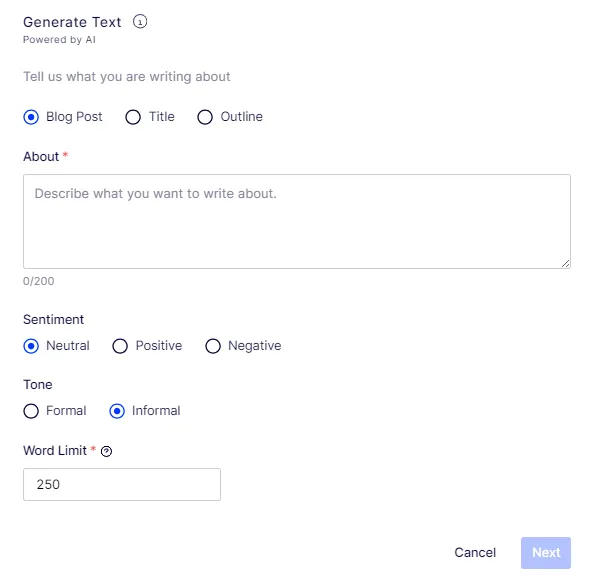The height and width of the screenshot is (587, 594).
Task: Click the info icon beside Generate Text
Action: [140, 22]
